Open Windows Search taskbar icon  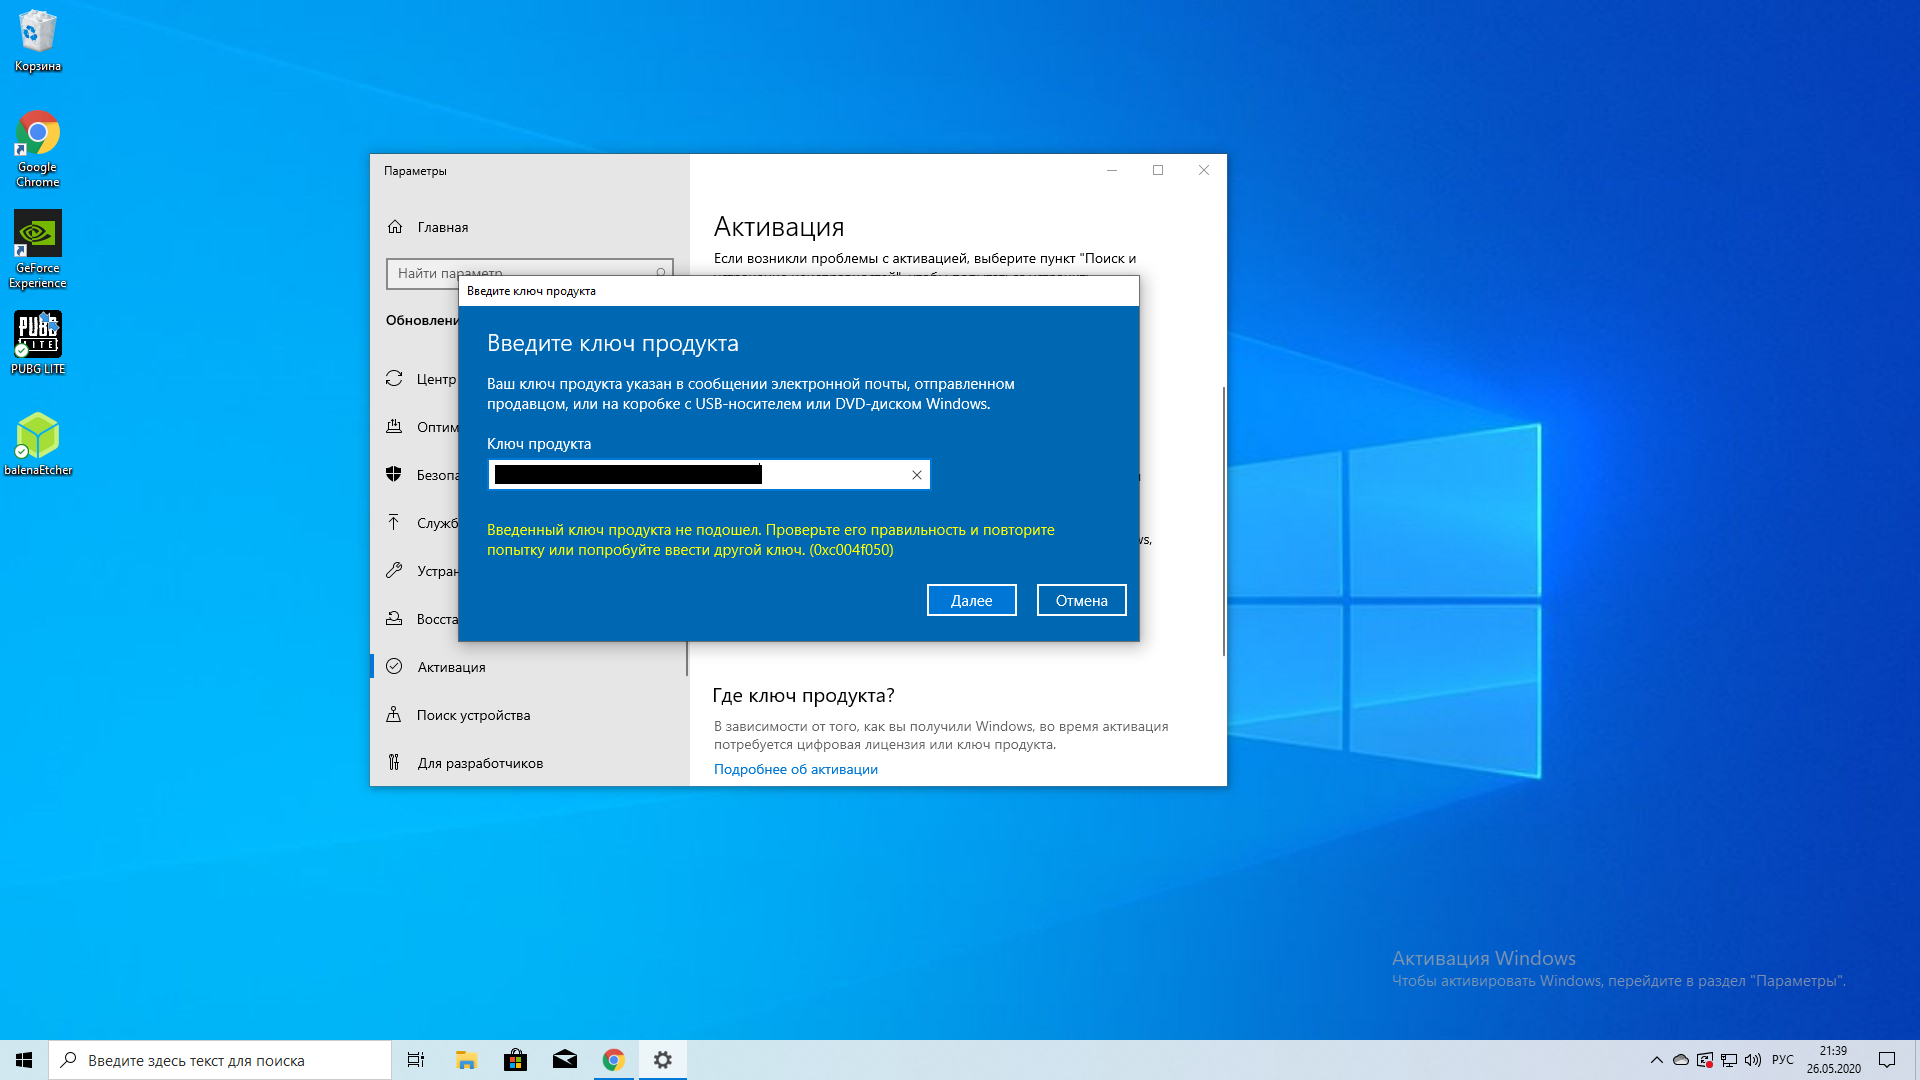(x=67, y=1059)
